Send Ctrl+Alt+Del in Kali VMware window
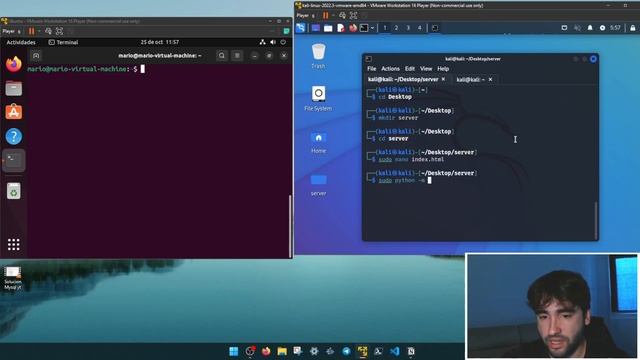Screen dimensions: 640x360 point(342,16)
